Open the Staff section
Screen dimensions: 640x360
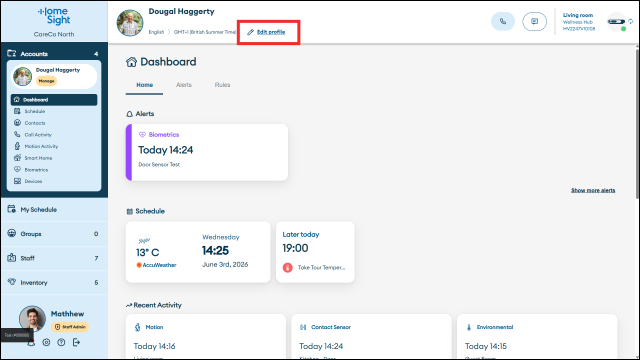coord(54,258)
